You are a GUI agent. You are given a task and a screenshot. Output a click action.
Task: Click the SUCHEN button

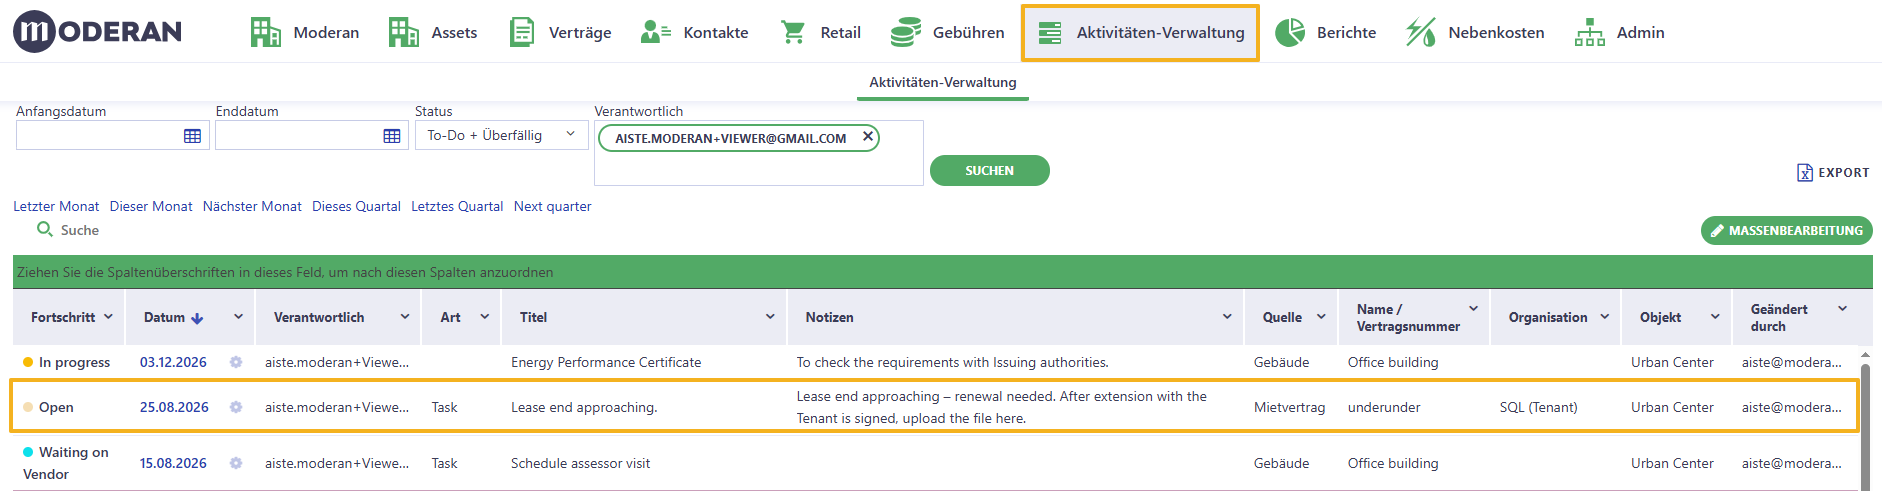pos(990,171)
